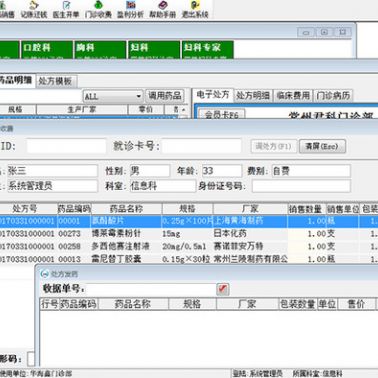378x378 pixels.
Task: Click the 会员卡F6 button
Action: [222, 115]
